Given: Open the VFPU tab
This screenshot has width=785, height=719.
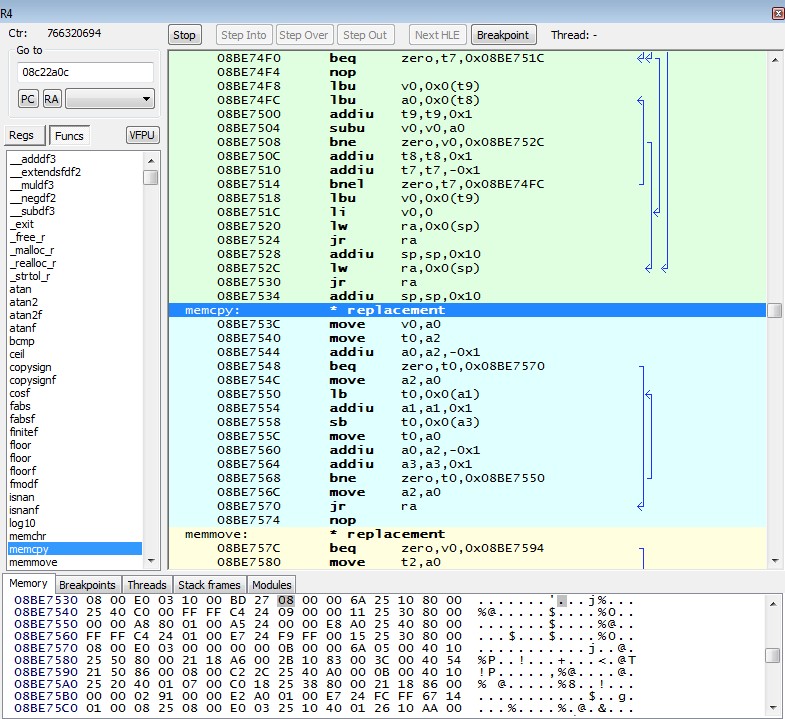Looking at the screenshot, I should pos(142,136).
